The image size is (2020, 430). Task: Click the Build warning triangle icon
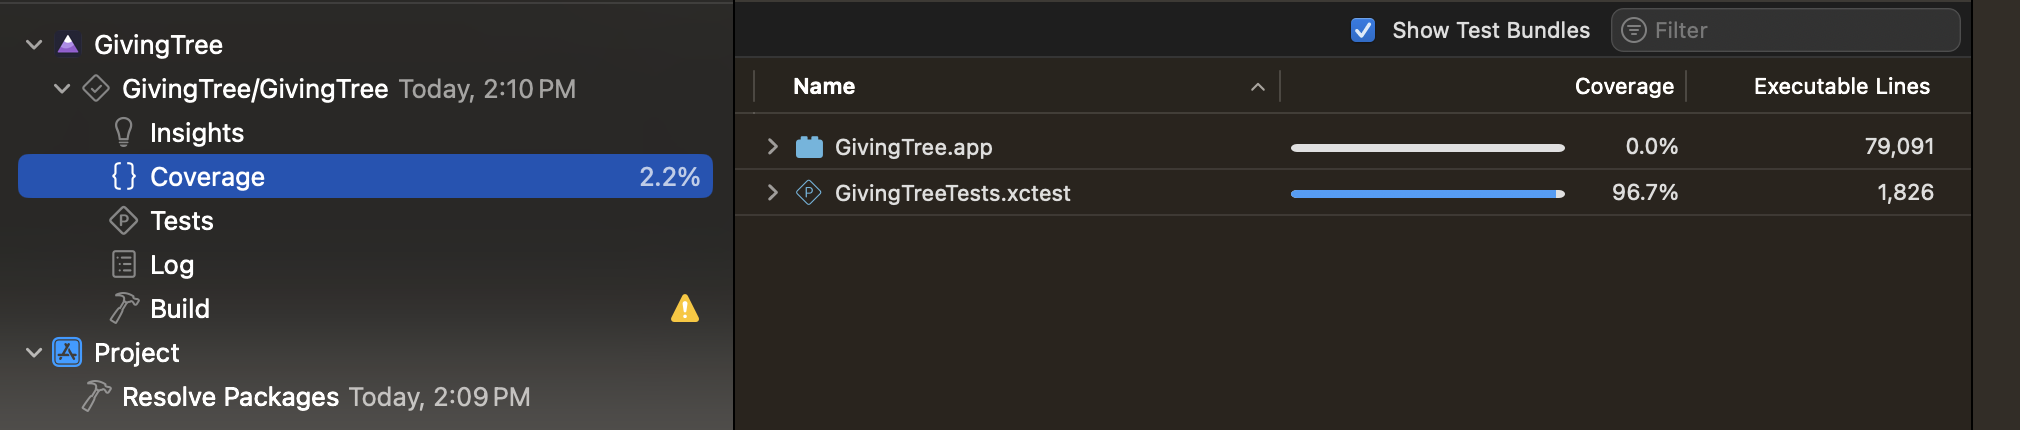coord(685,309)
